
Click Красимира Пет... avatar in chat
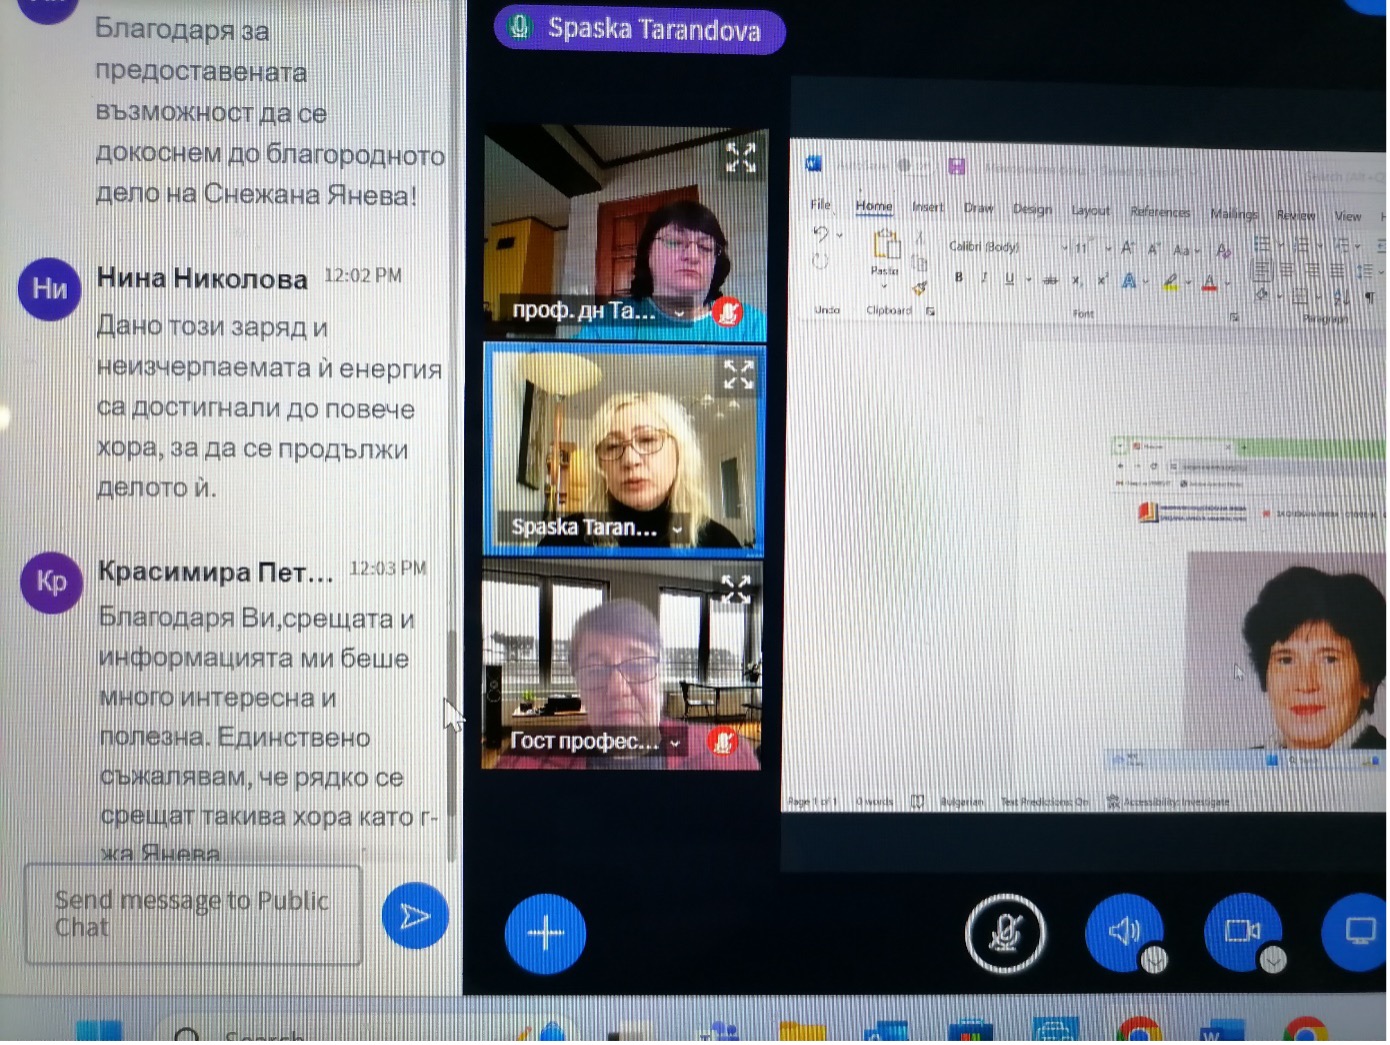tap(51, 582)
